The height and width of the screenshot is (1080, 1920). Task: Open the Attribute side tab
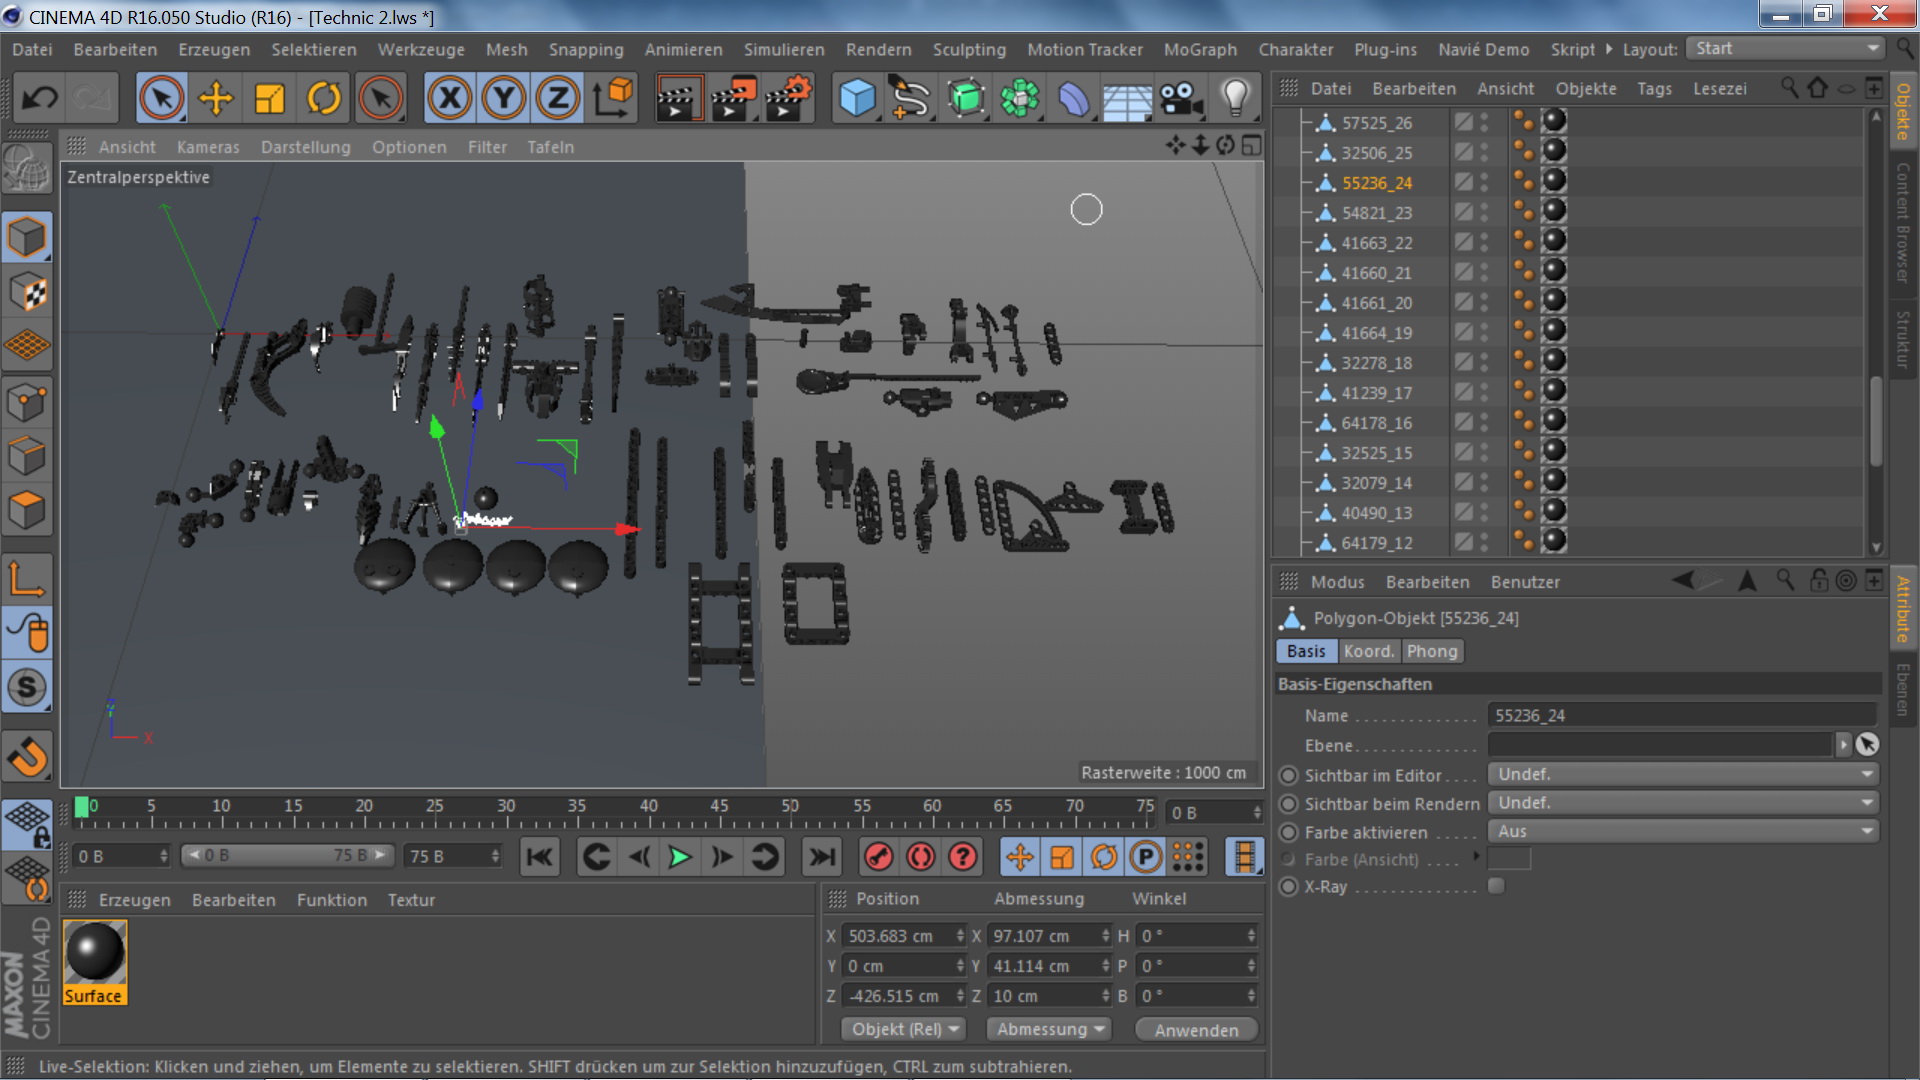point(1903,609)
